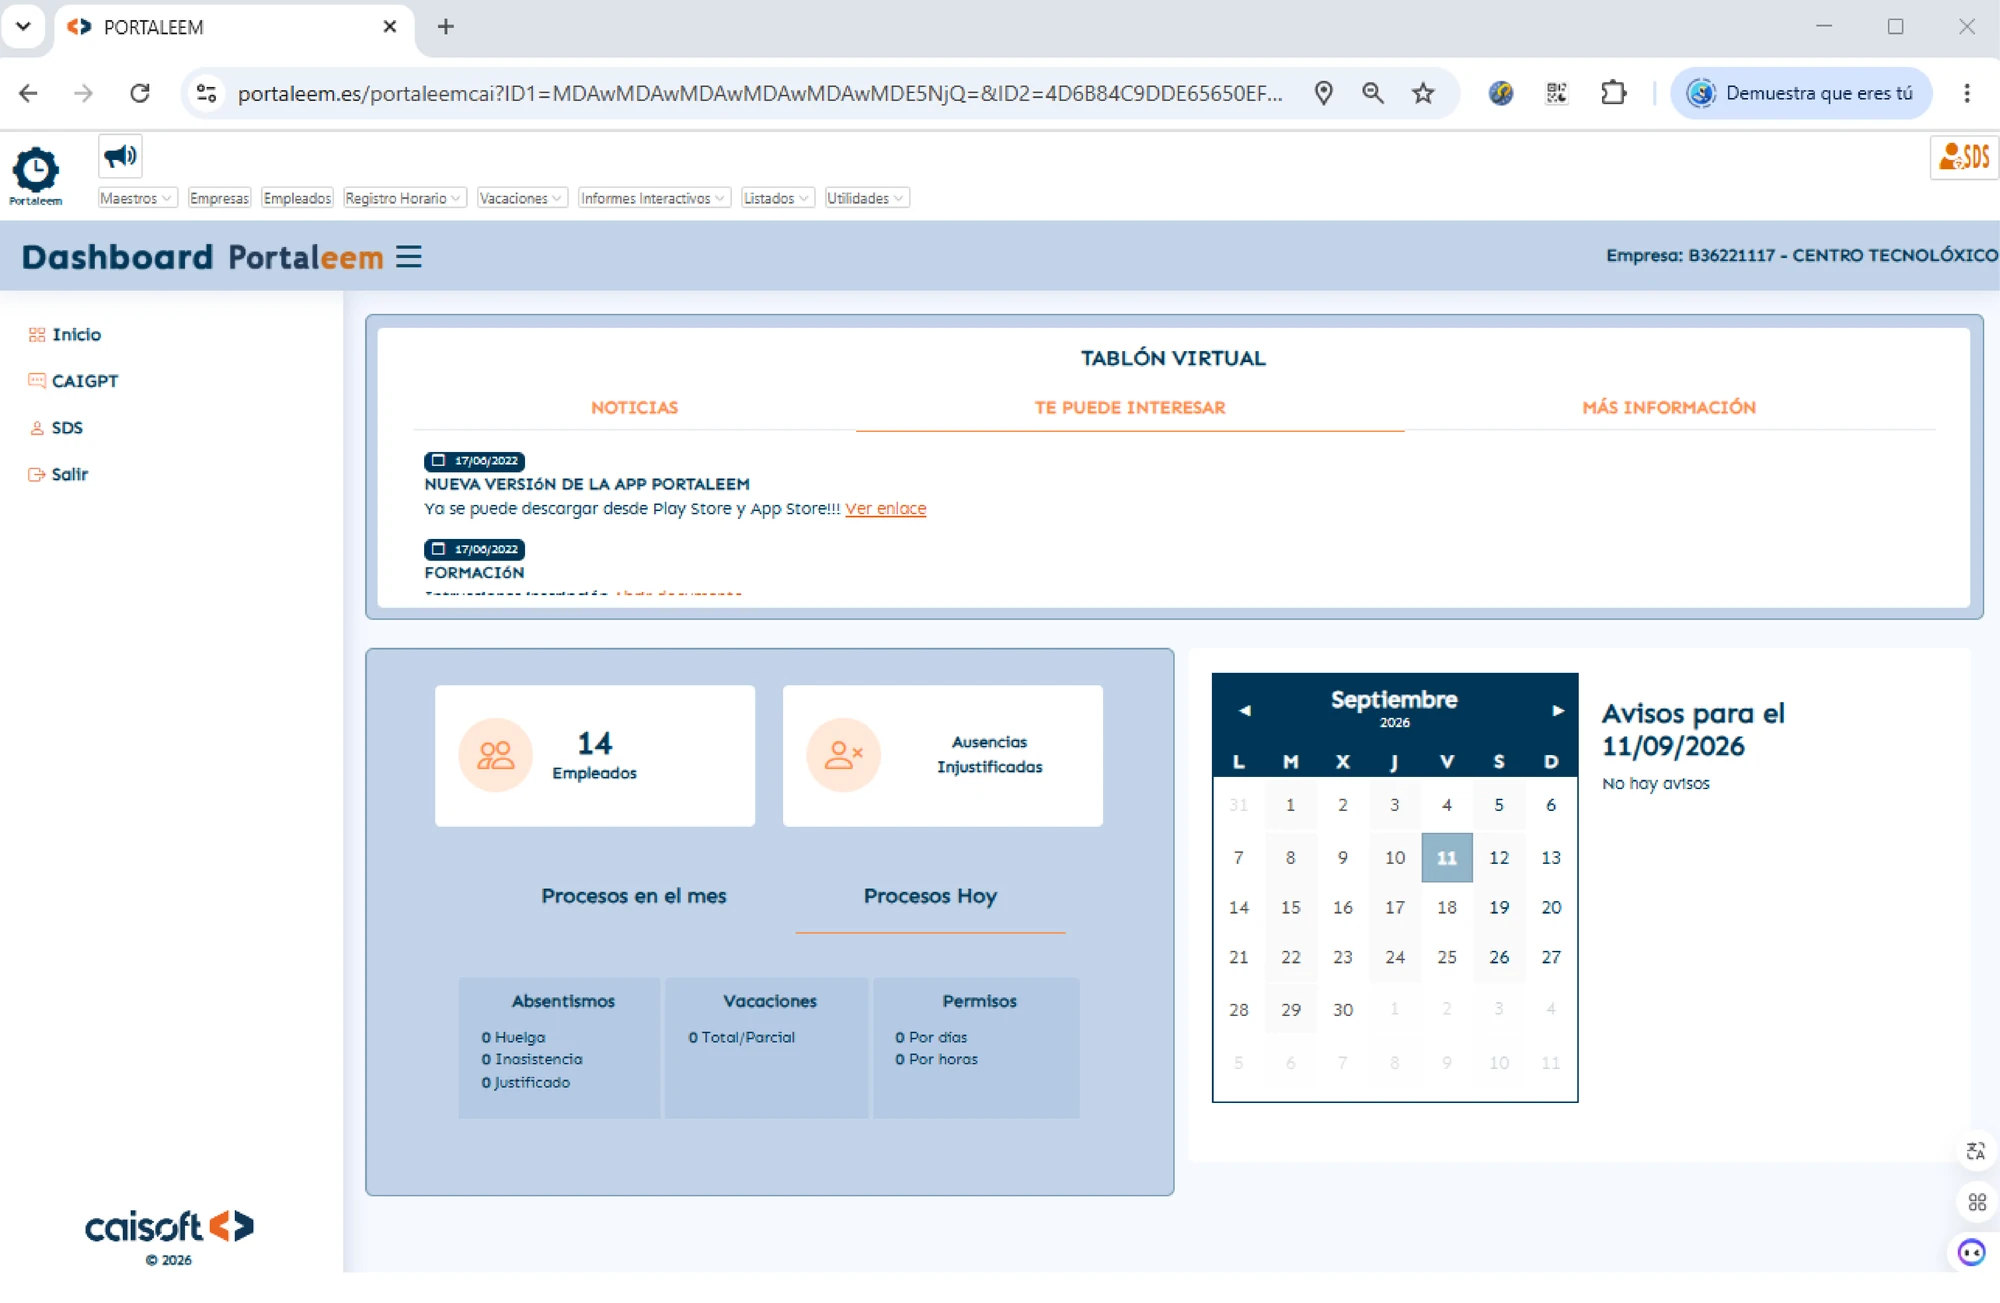Click 0 Total/Parcial under Vacaciones

tap(741, 1038)
